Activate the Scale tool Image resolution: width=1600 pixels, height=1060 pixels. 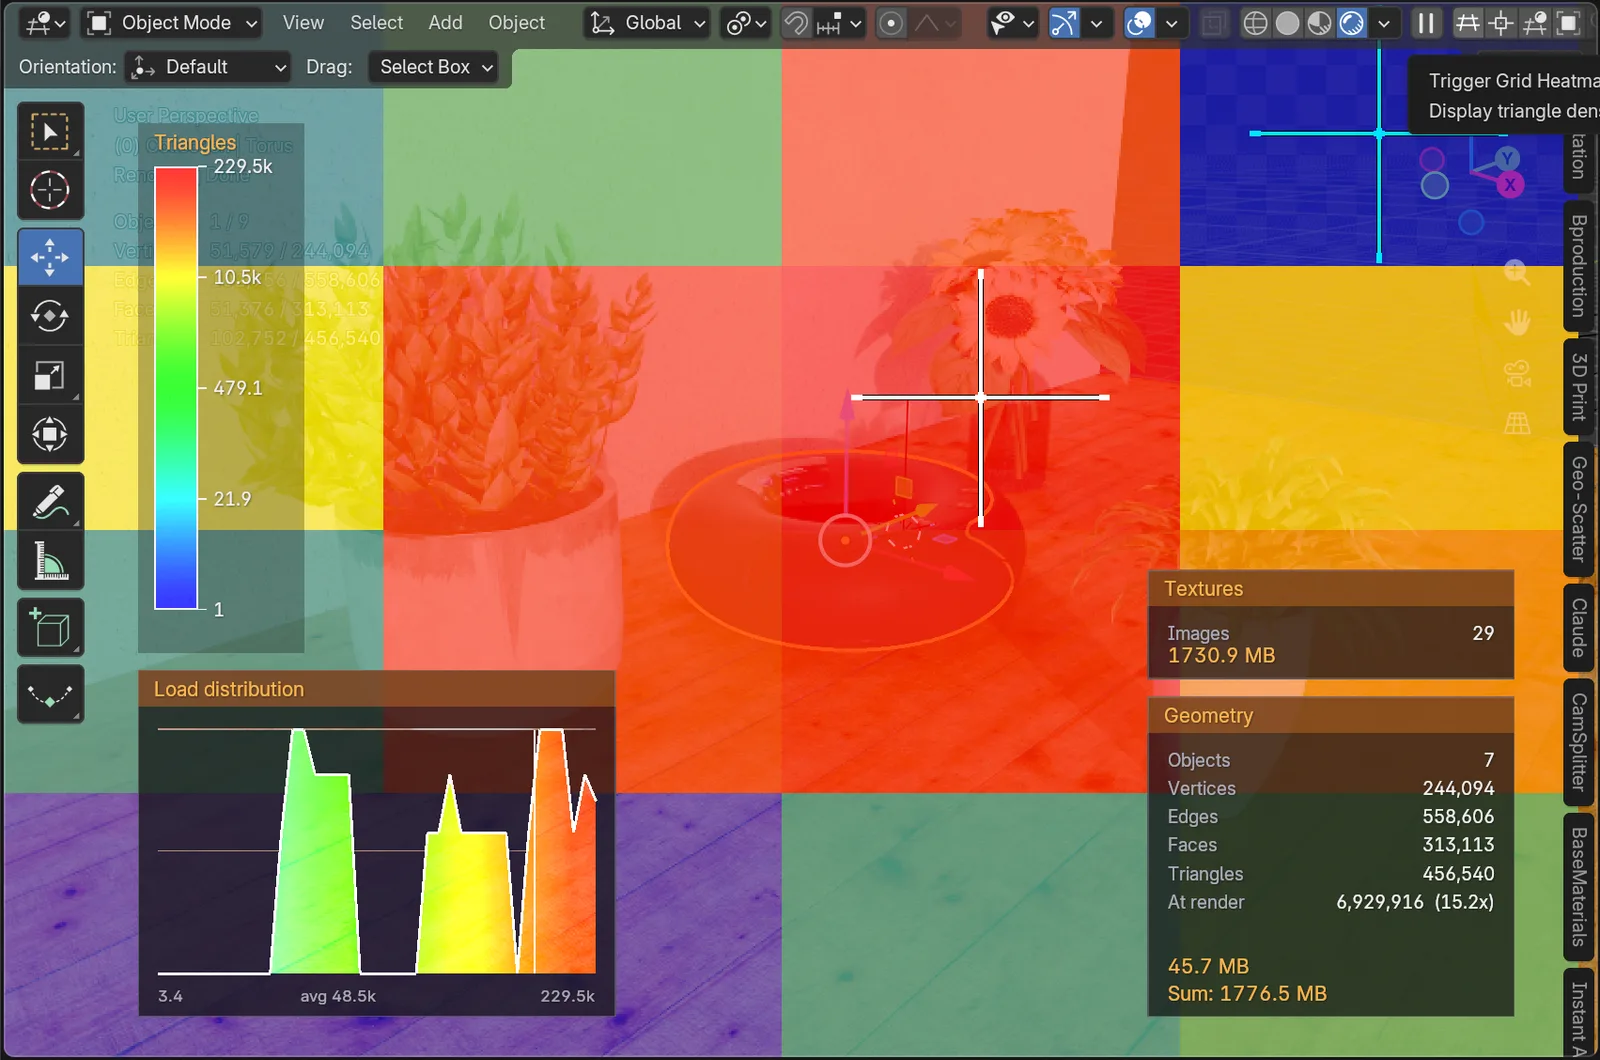[50, 375]
